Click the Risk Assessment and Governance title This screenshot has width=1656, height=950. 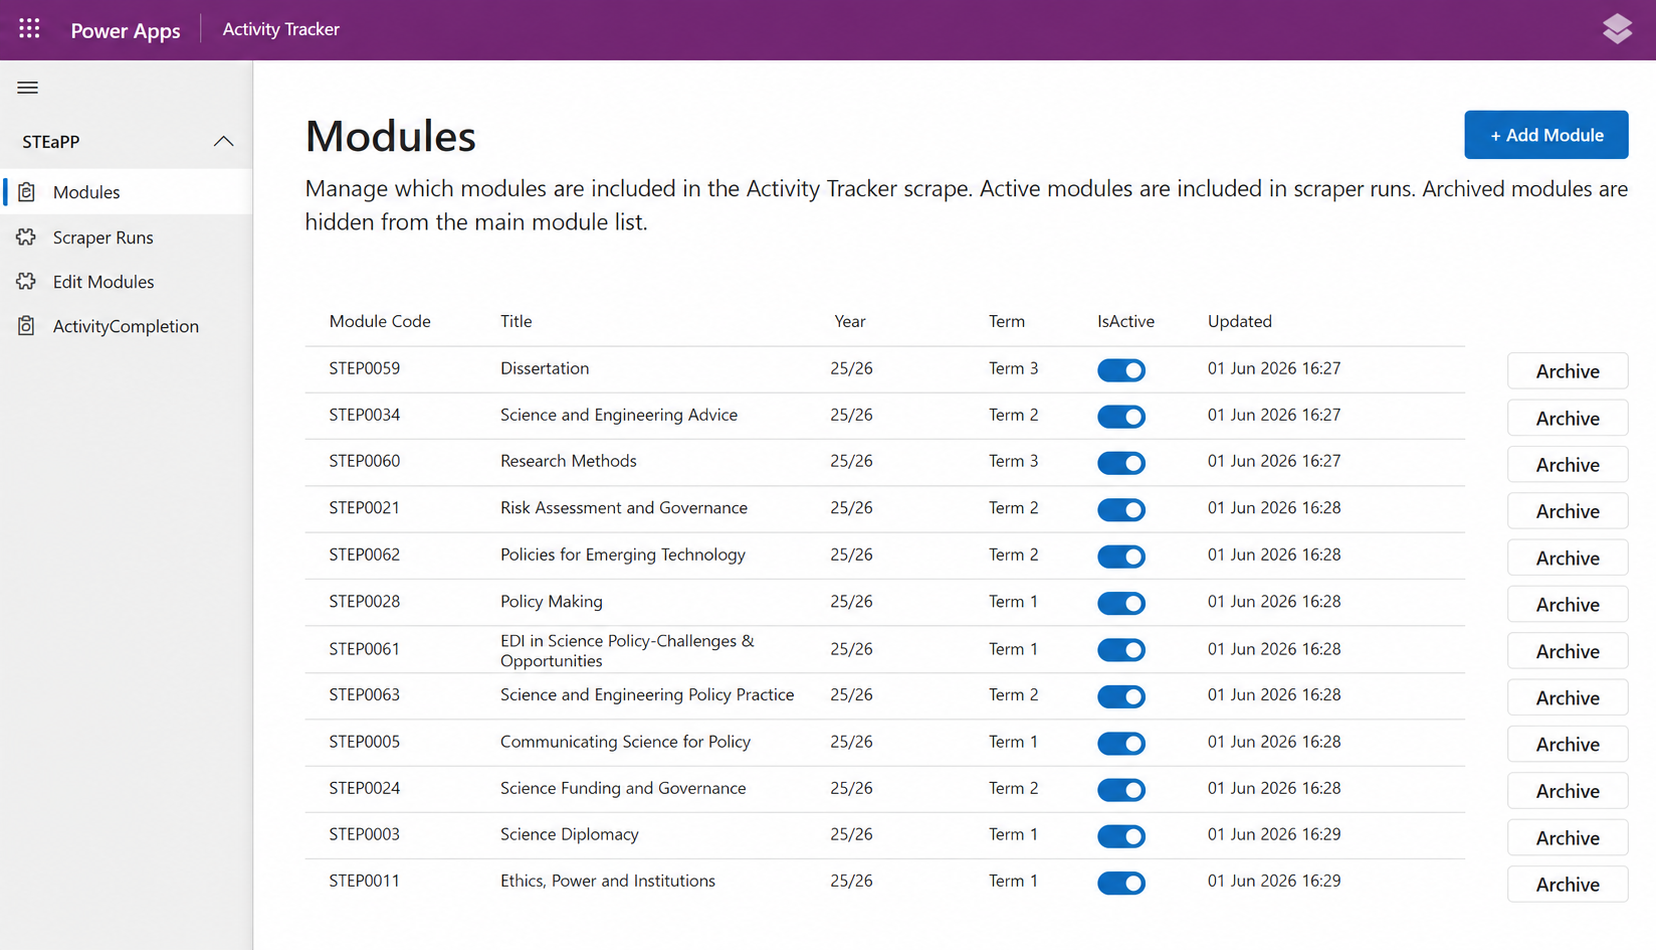pyautogui.click(x=624, y=508)
